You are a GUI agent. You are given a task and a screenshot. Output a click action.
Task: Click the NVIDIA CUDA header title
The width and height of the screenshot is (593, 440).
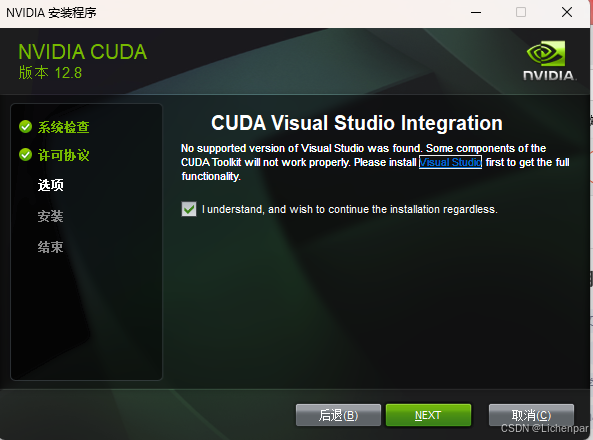[82, 52]
